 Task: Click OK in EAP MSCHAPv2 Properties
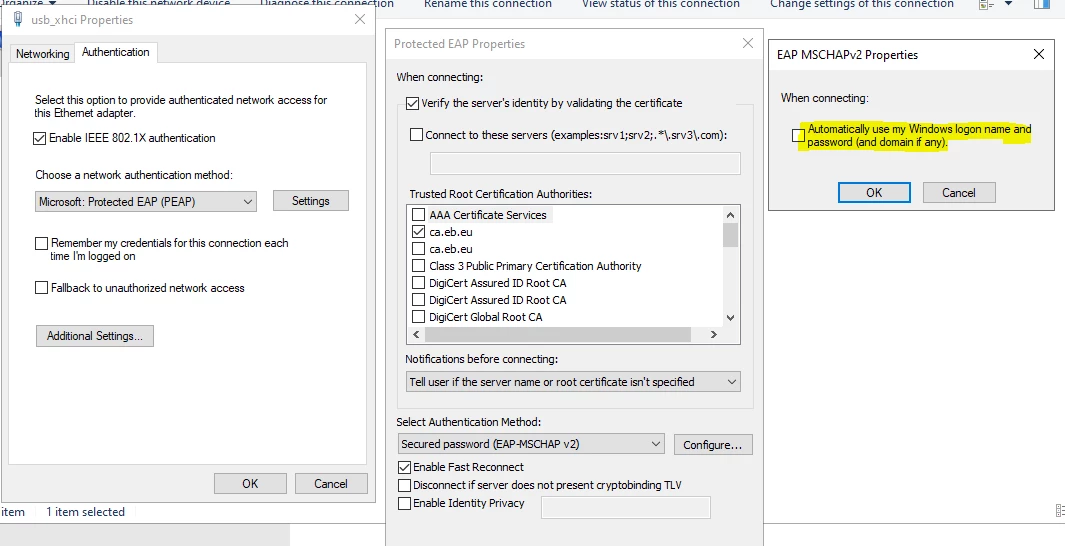pos(874,192)
